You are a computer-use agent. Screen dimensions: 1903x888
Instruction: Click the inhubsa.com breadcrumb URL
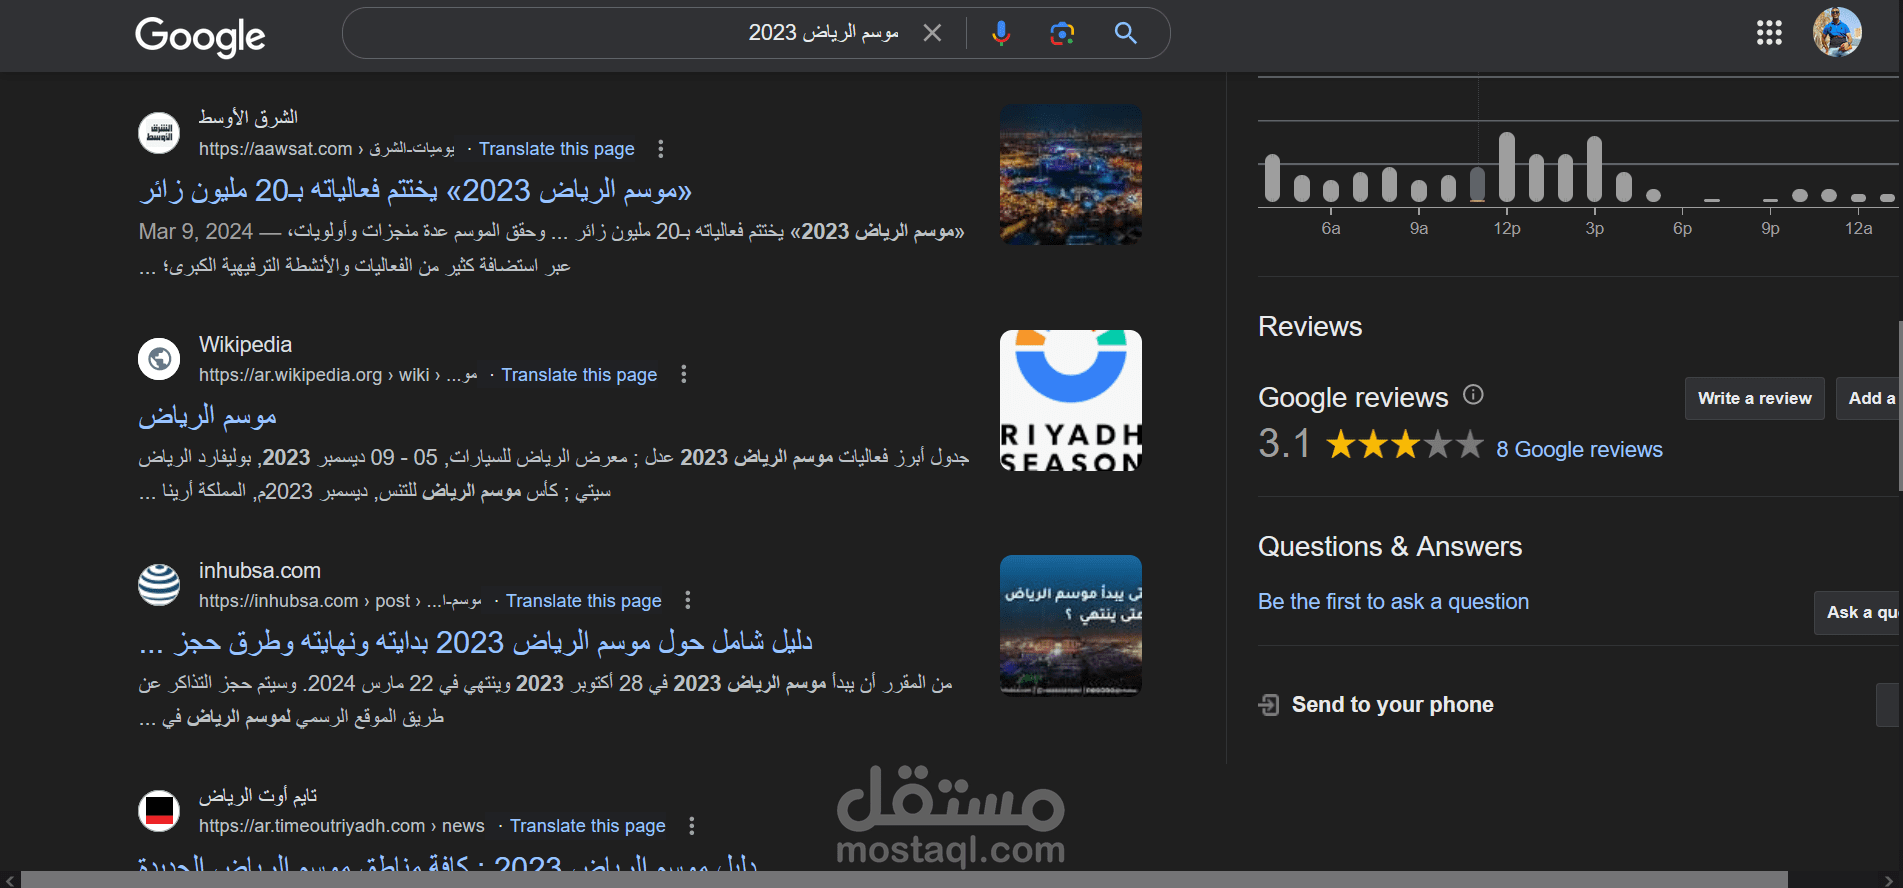point(340,601)
